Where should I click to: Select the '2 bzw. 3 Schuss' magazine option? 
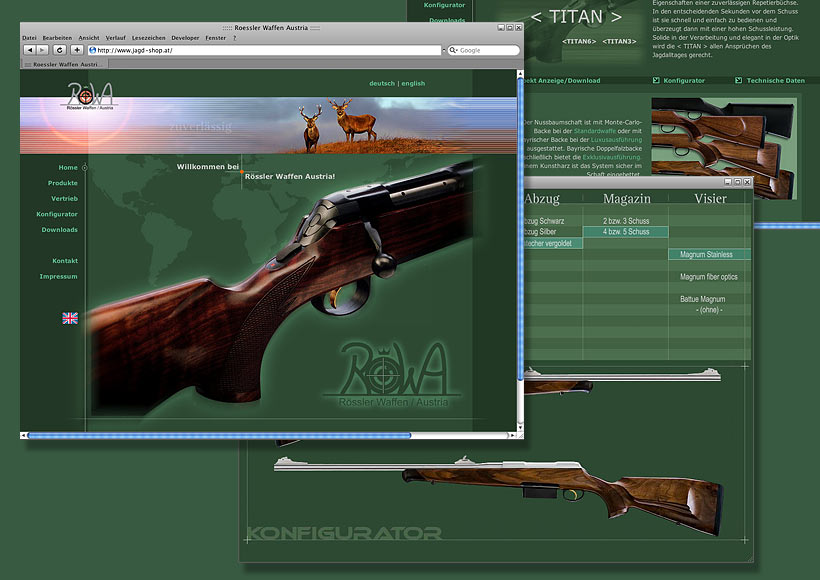click(625, 220)
